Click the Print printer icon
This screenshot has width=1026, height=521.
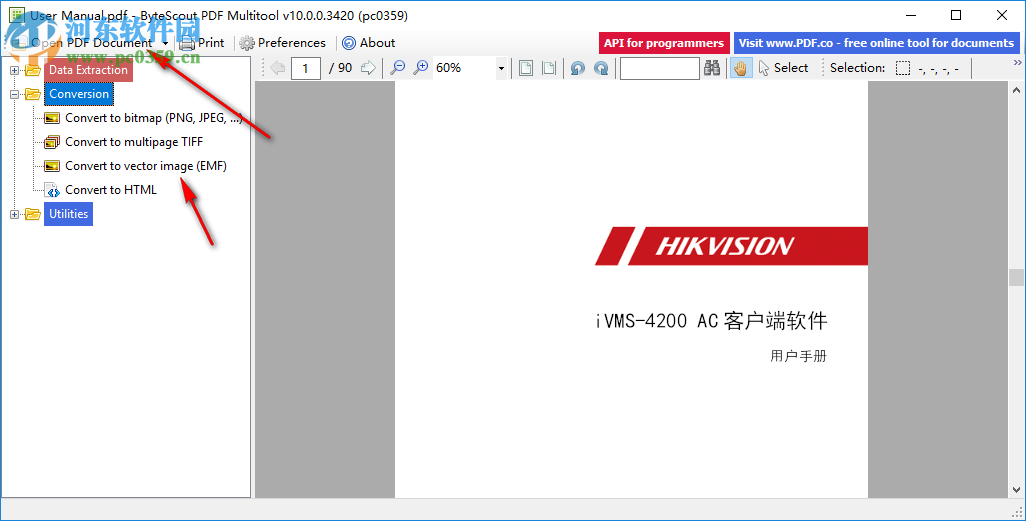(x=187, y=43)
